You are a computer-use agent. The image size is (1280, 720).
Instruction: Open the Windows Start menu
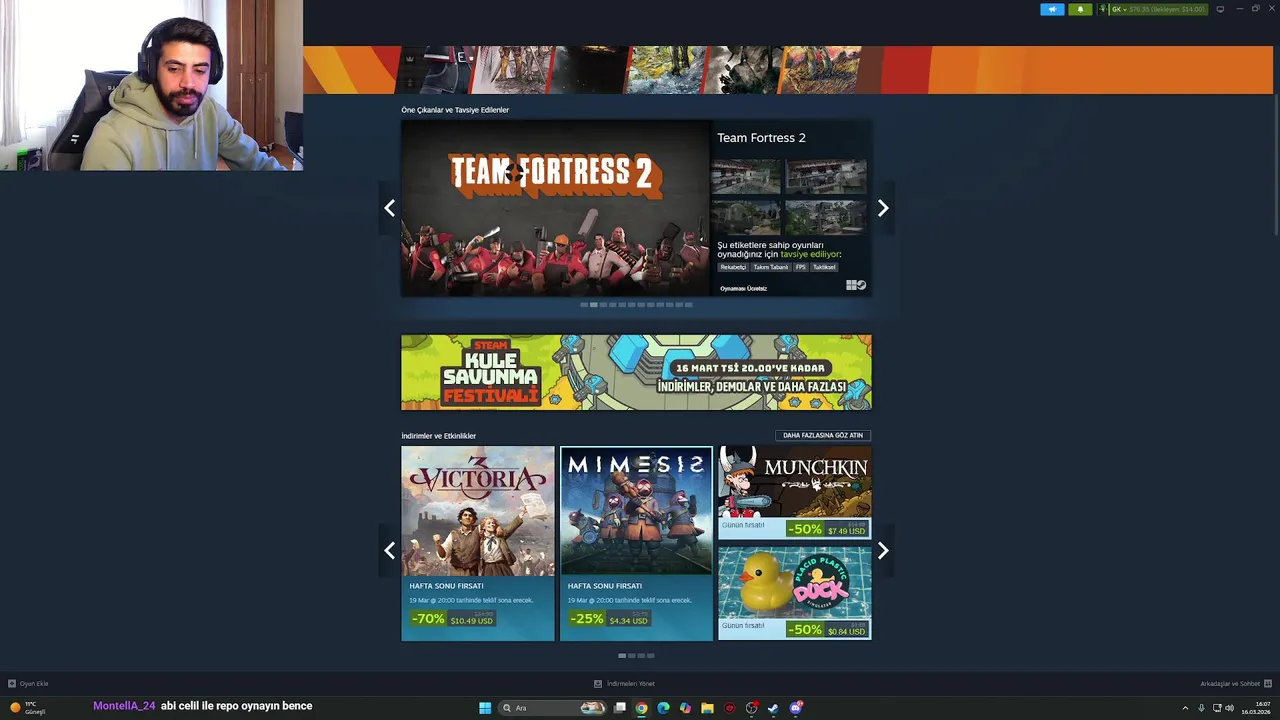[x=485, y=708]
